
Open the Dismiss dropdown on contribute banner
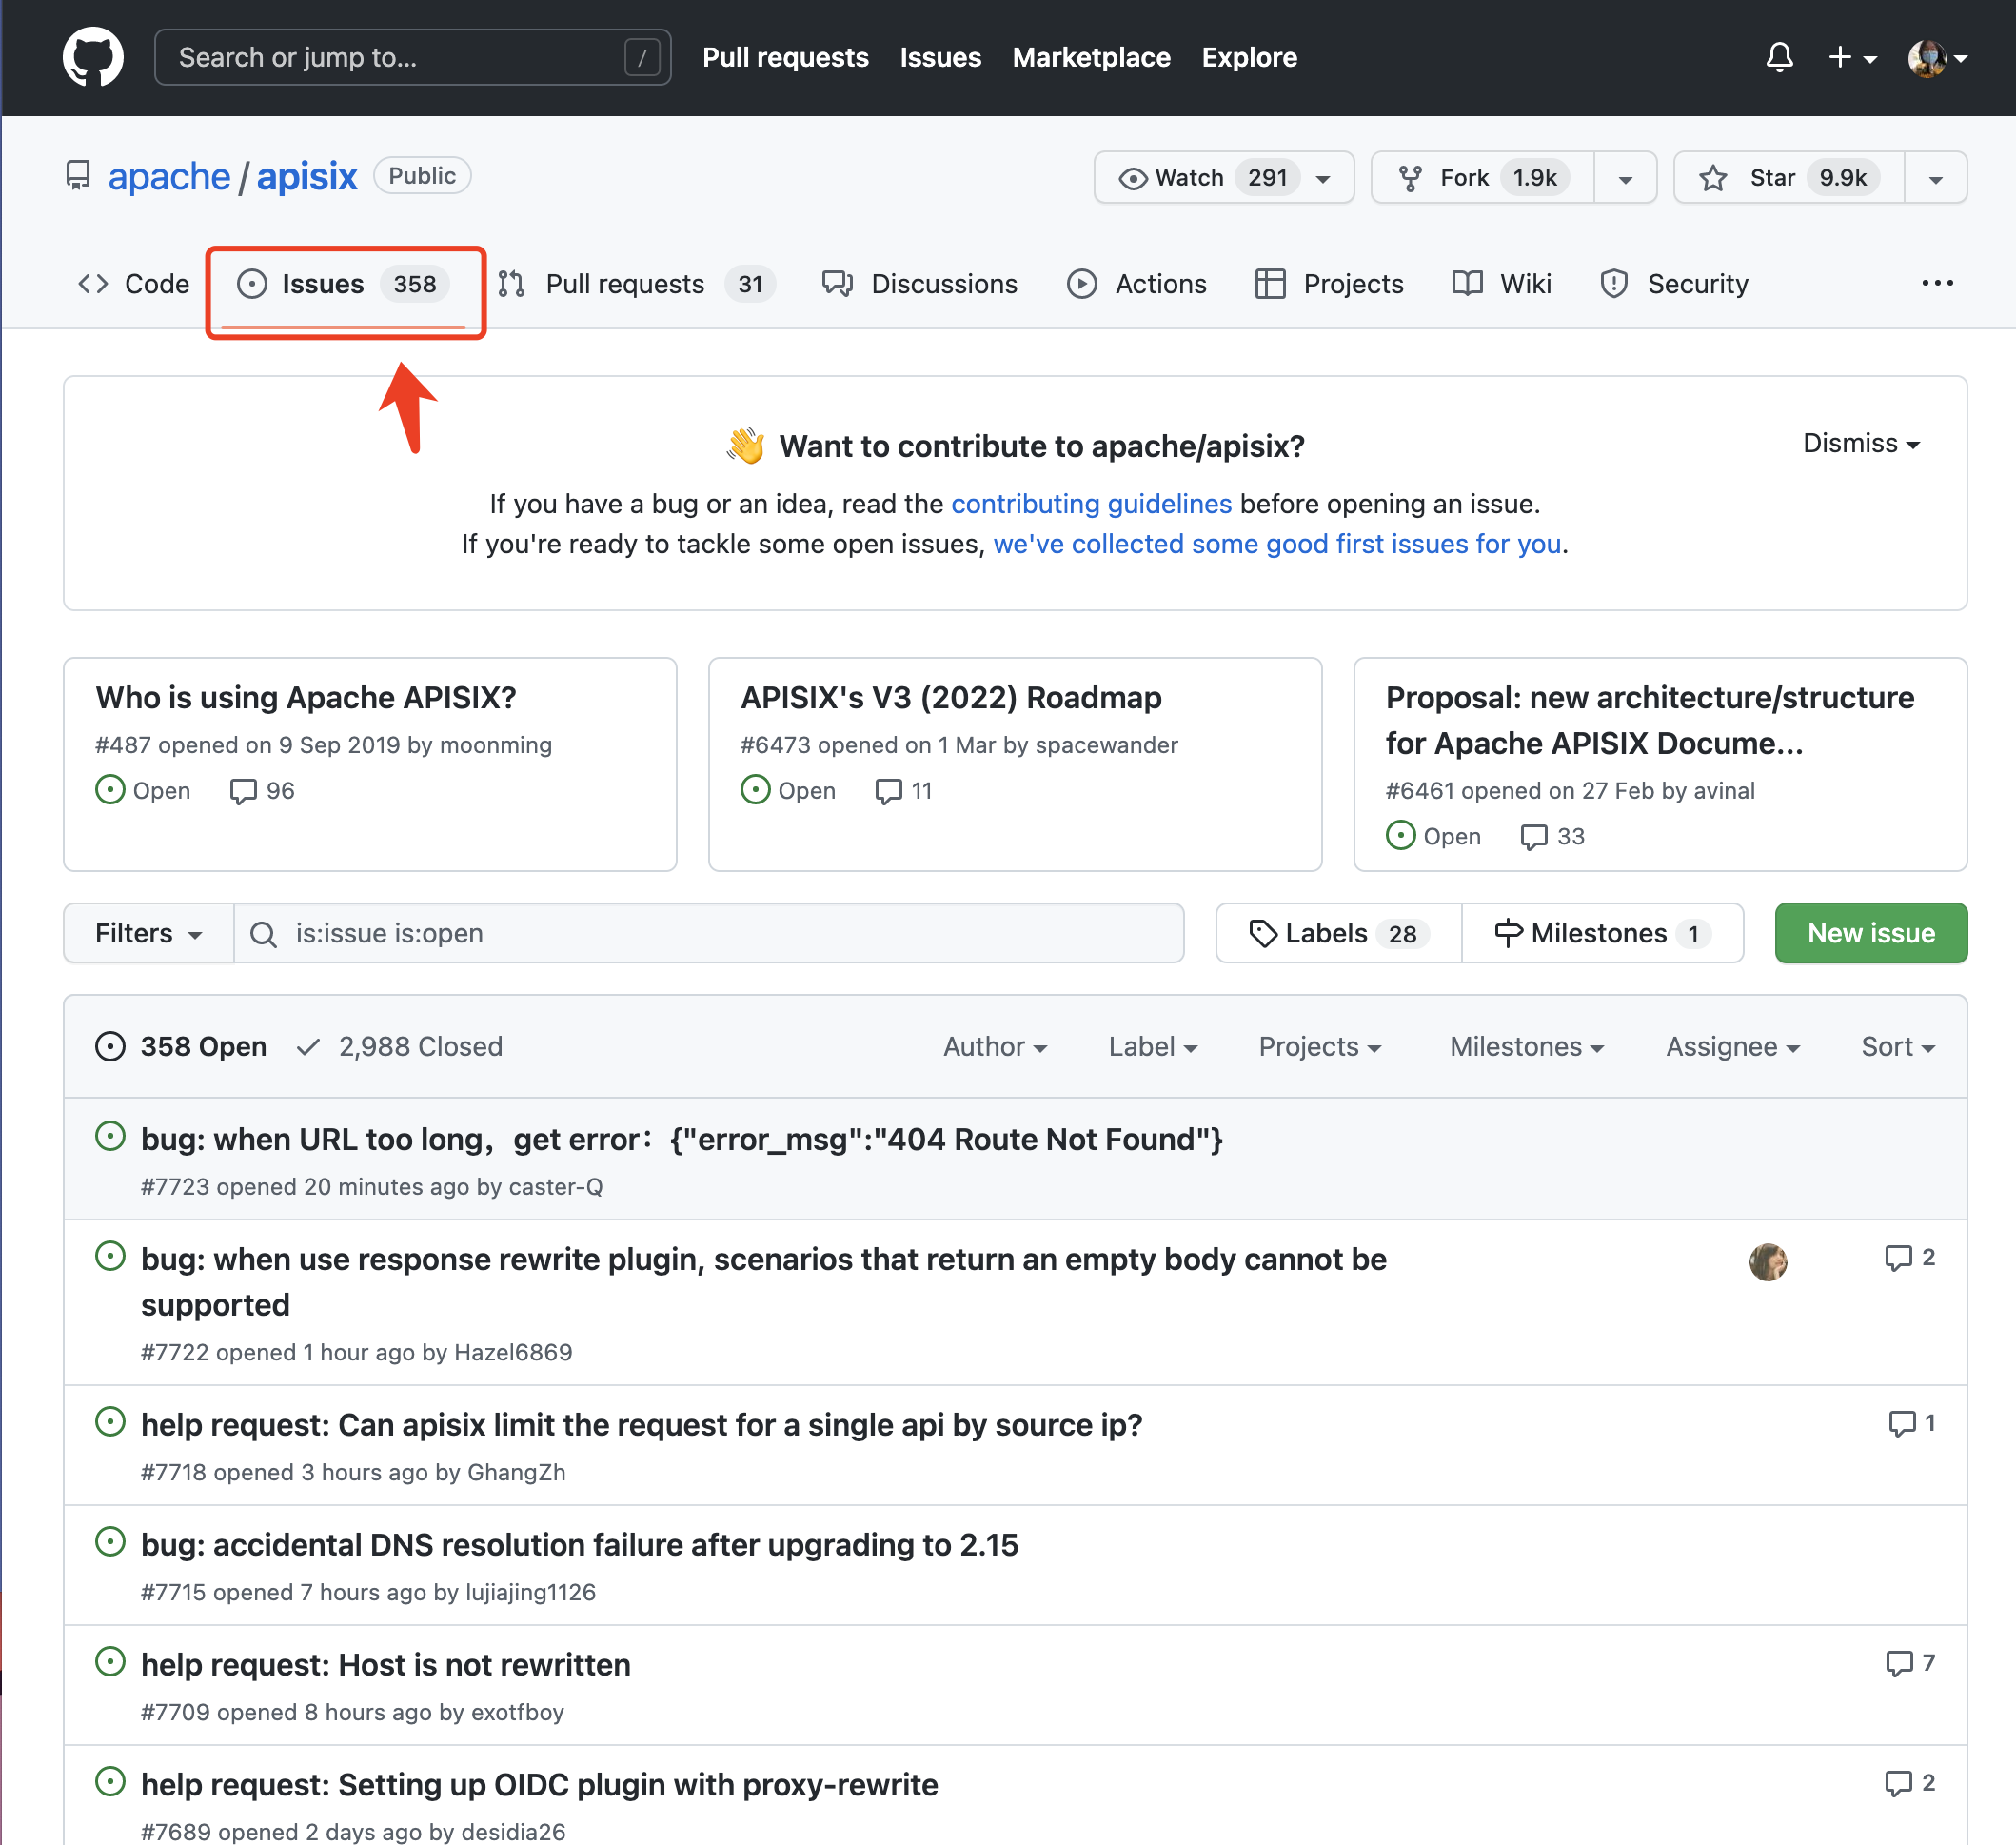coord(1861,443)
